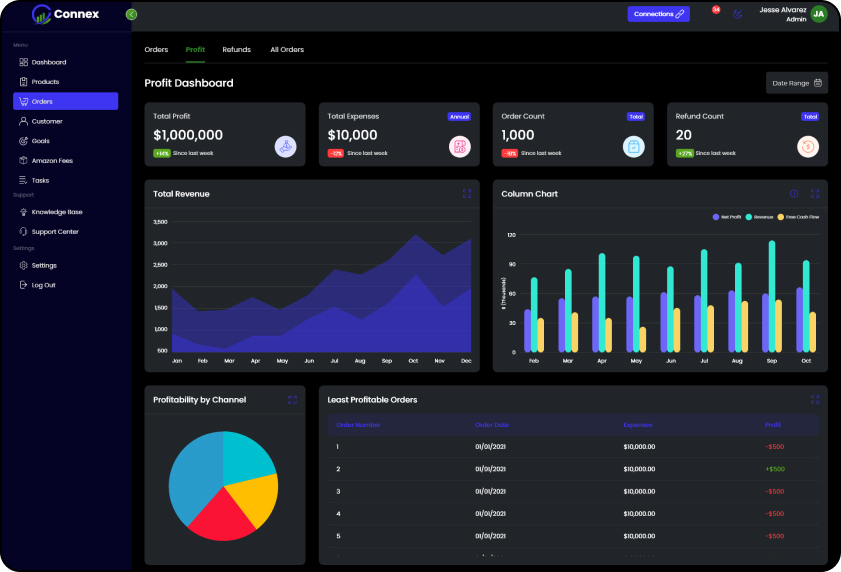Toggle the Annual badge on Total Expenses
This screenshot has height=572, width=841.
pyautogui.click(x=459, y=116)
